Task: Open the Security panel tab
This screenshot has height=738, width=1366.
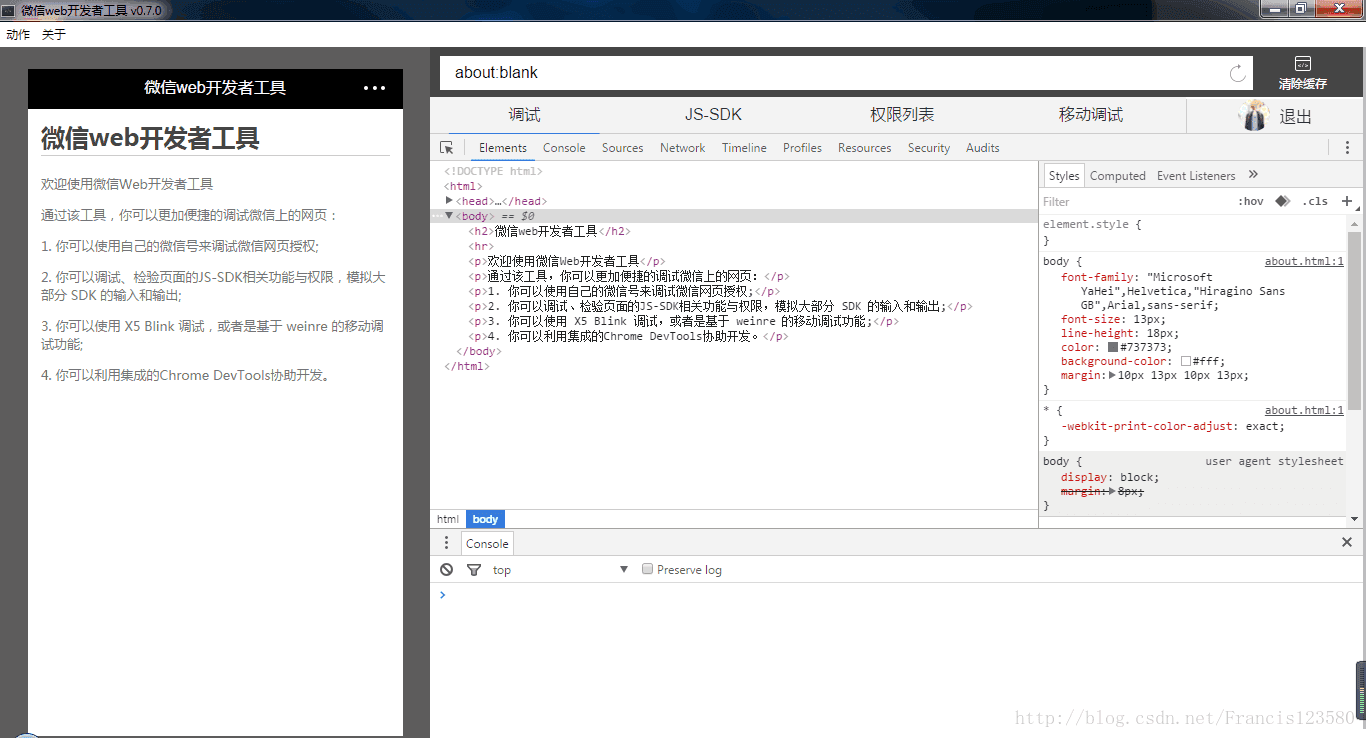Action: 929,148
